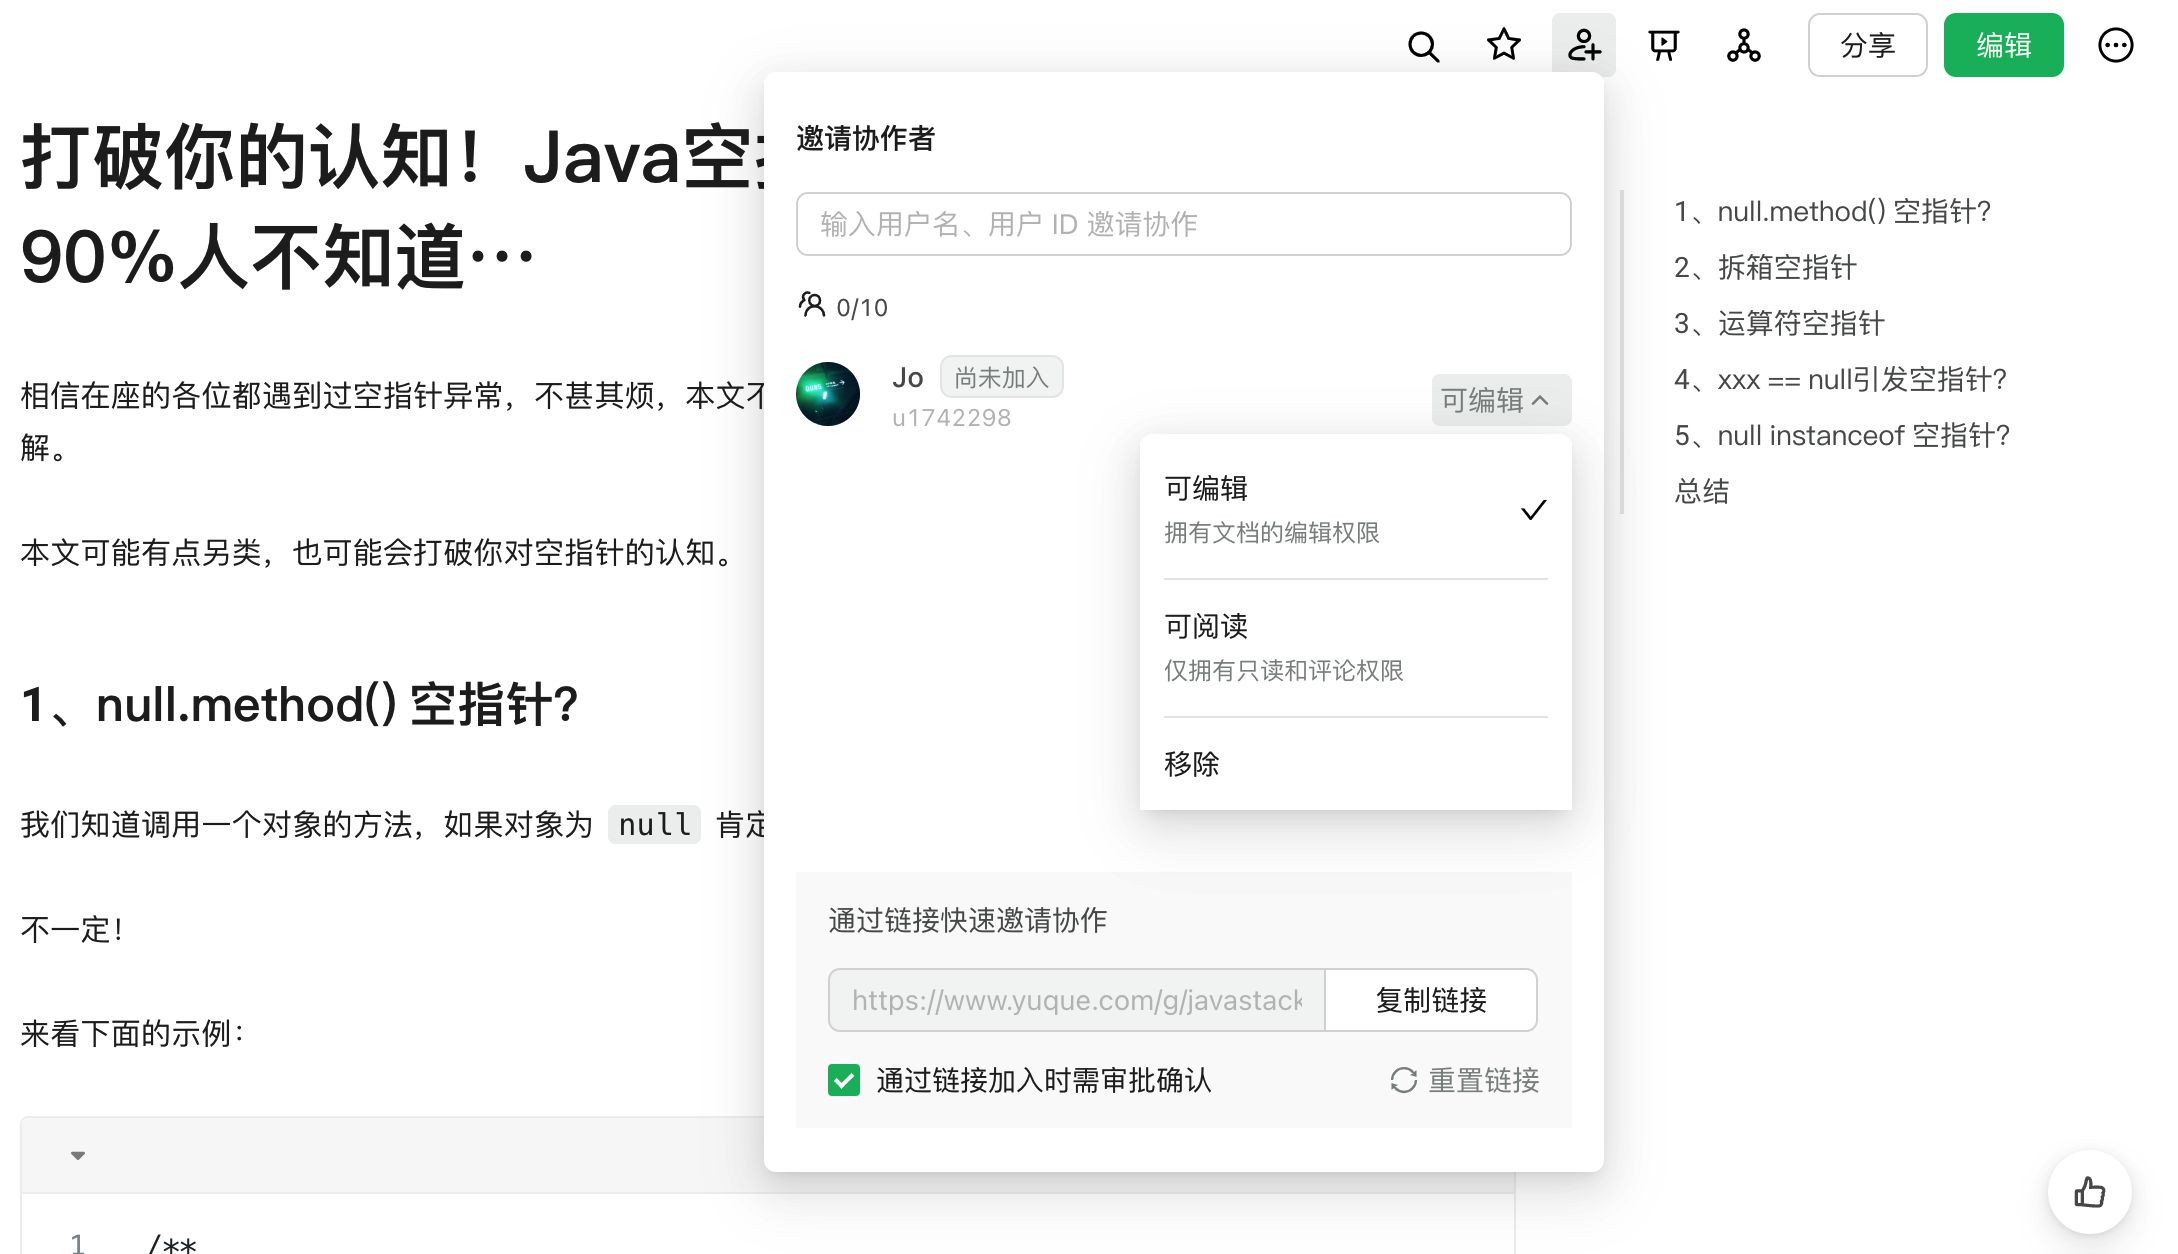The height and width of the screenshot is (1254, 2178).
Task: Click Jo's user avatar
Action: pos(828,394)
